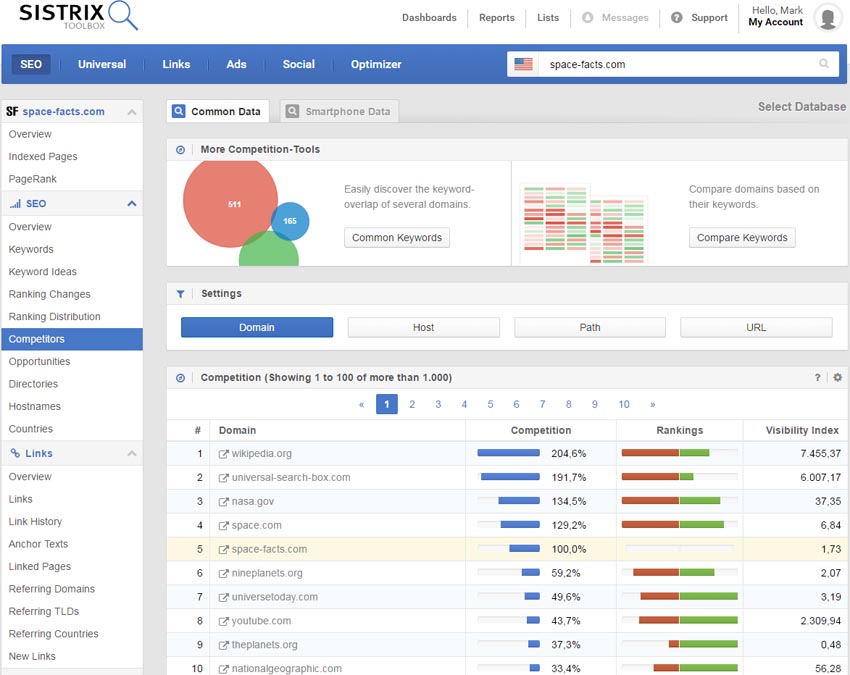Click the keyword comparison heatmap thumbnail
The width and height of the screenshot is (850, 675).
click(584, 224)
